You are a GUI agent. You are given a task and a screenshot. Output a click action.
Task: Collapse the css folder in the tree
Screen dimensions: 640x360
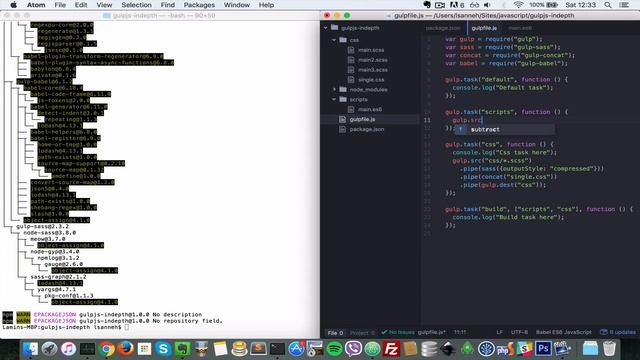(334, 40)
